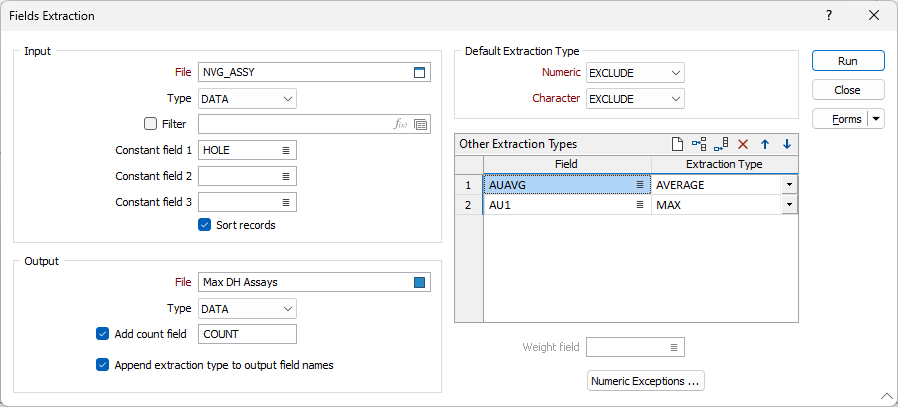The image size is (898, 407).
Task: Open Numeric Exceptions dialog
Action: click(x=646, y=381)
